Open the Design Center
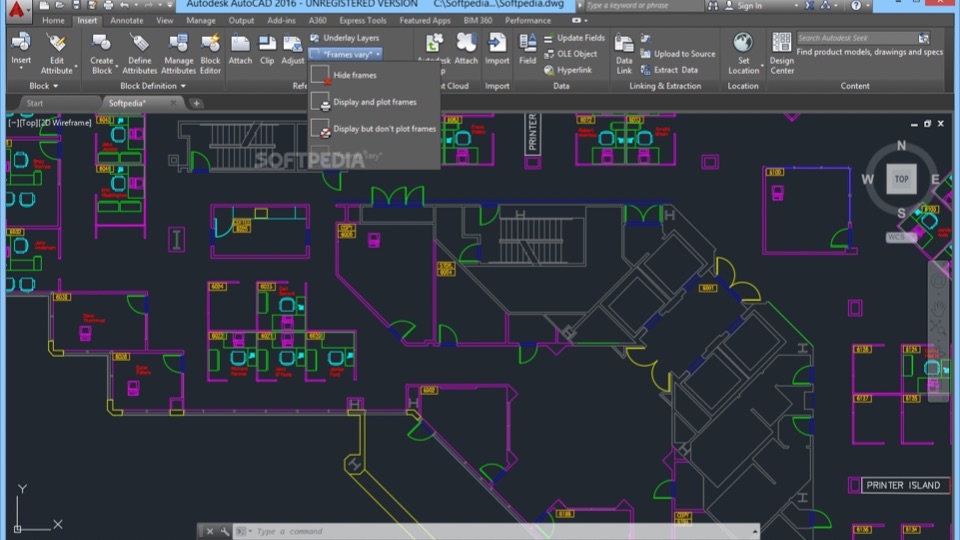 click(782, 54)
